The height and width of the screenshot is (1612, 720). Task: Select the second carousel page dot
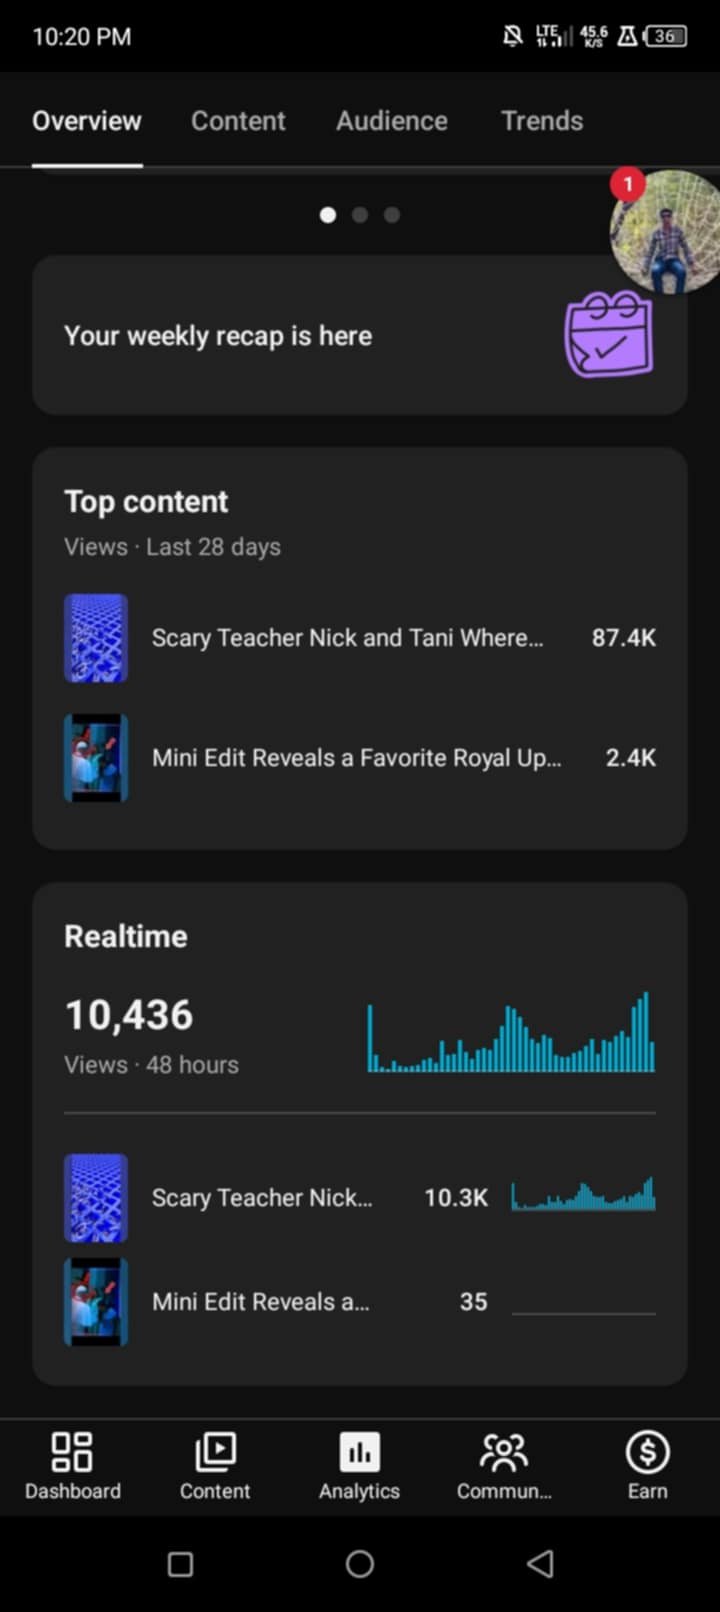coord(360,215)
